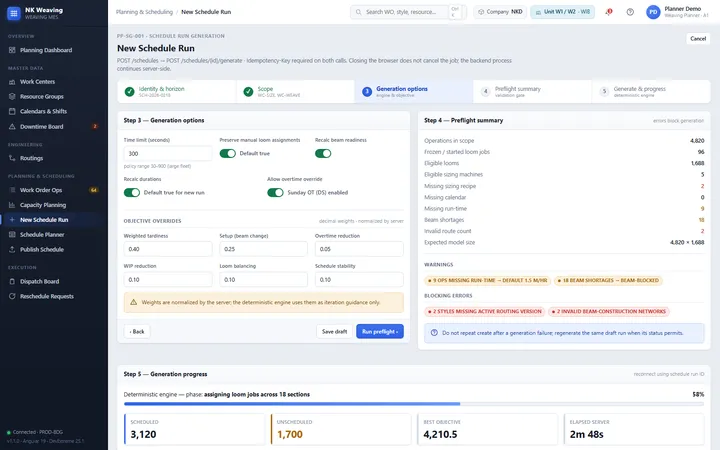The width and height of the screenshot is (720, 450).
Task: Click the Weighted tardiness weight field
Action: [x=168, y=249]
